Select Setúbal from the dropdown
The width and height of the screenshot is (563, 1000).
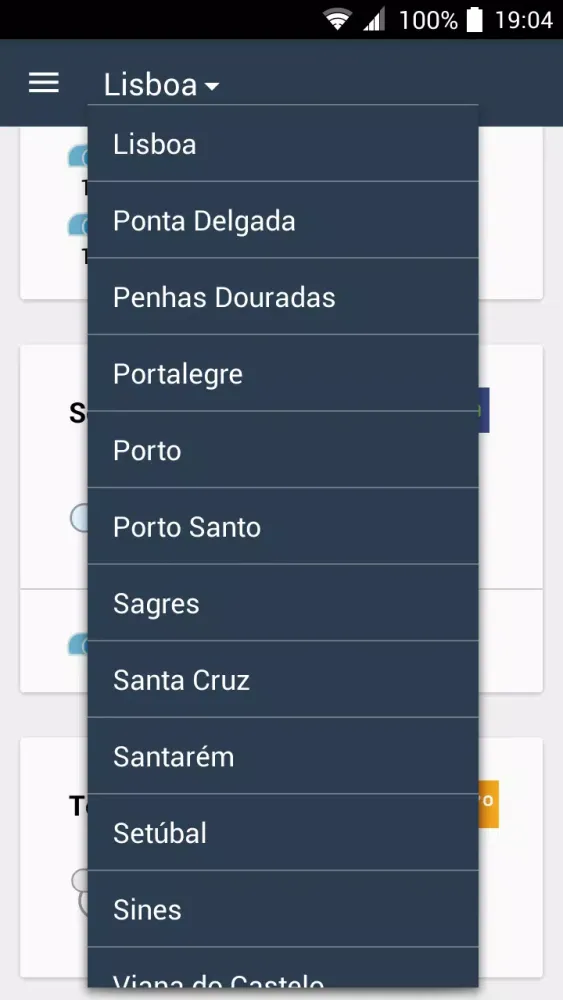tap(283, 832)
